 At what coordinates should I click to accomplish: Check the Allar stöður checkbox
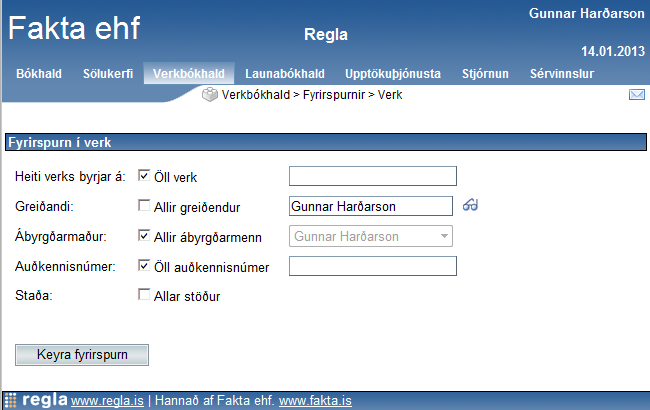[145, 295]
